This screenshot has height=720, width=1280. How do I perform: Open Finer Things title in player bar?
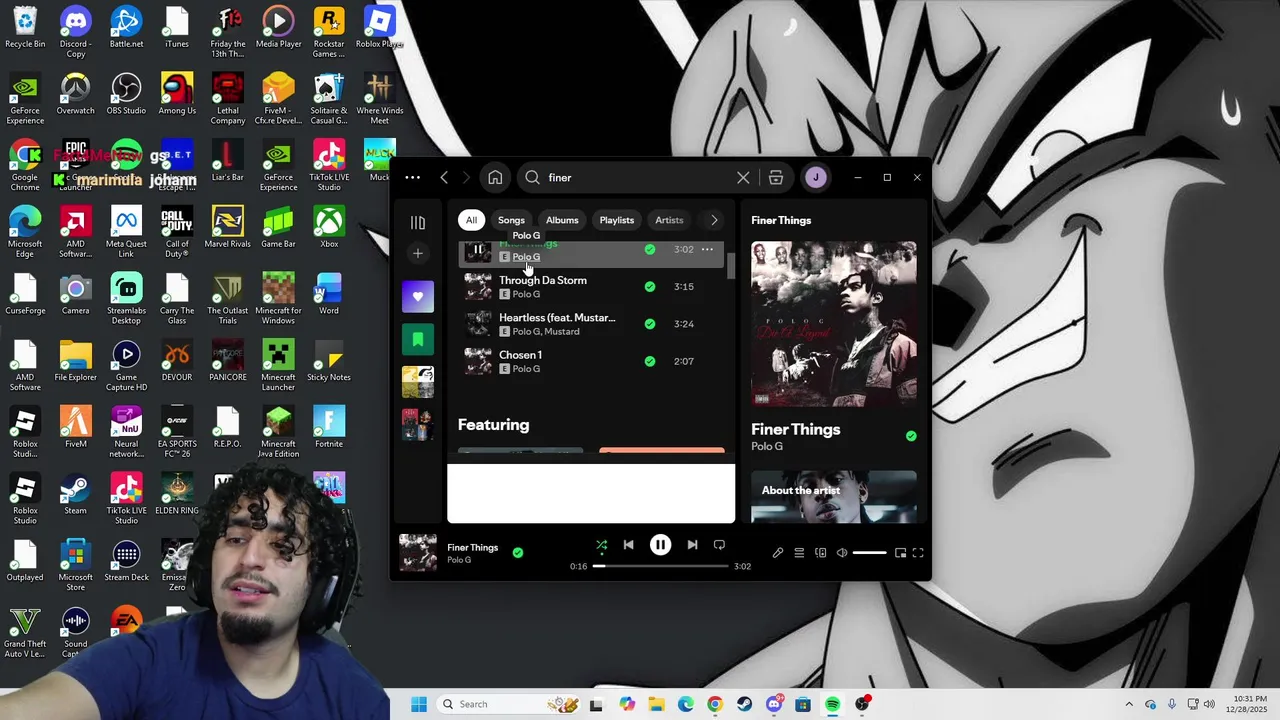coord(472,547)
